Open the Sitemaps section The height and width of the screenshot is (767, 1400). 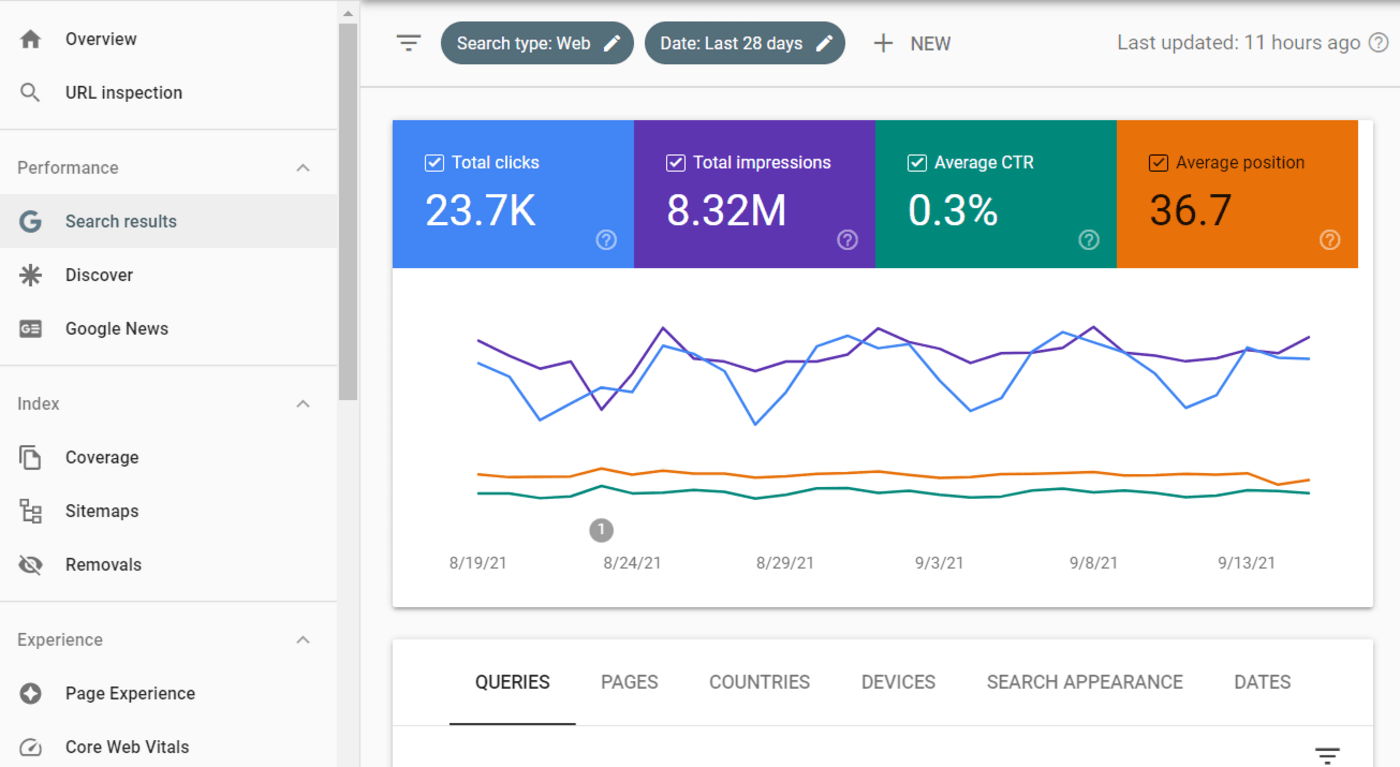[102, 511]
